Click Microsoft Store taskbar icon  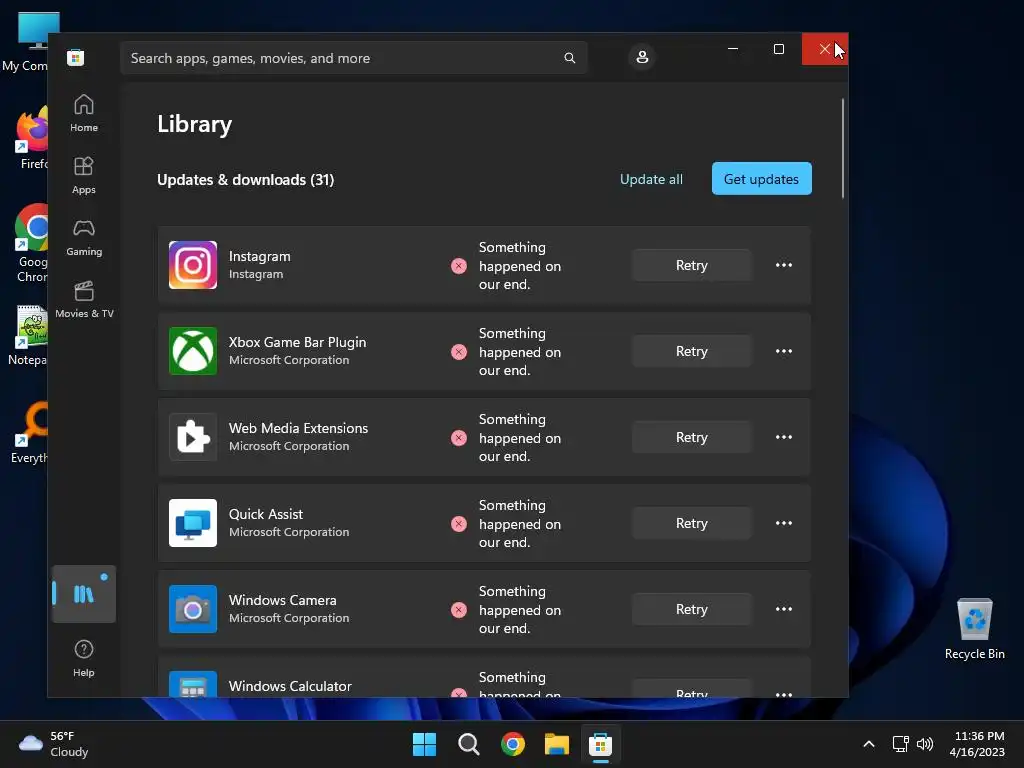[600, 744]
